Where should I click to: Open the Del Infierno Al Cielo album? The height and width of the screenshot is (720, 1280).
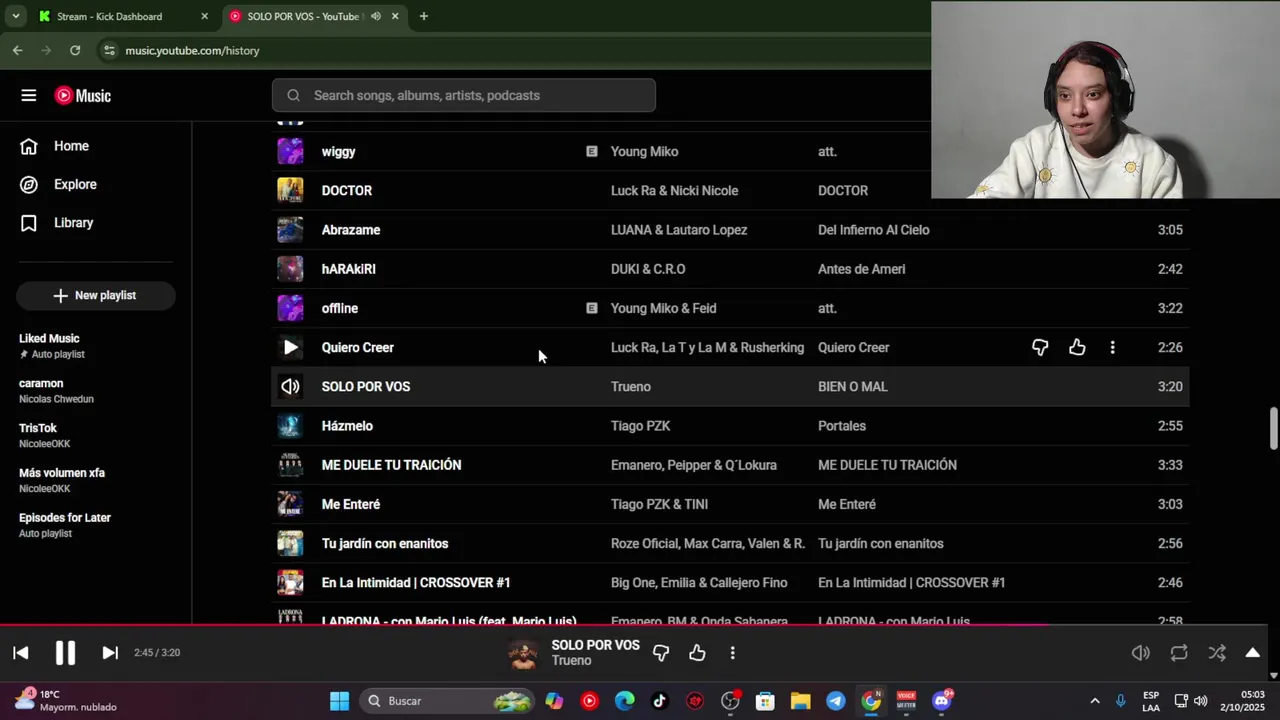click(873, 229)
